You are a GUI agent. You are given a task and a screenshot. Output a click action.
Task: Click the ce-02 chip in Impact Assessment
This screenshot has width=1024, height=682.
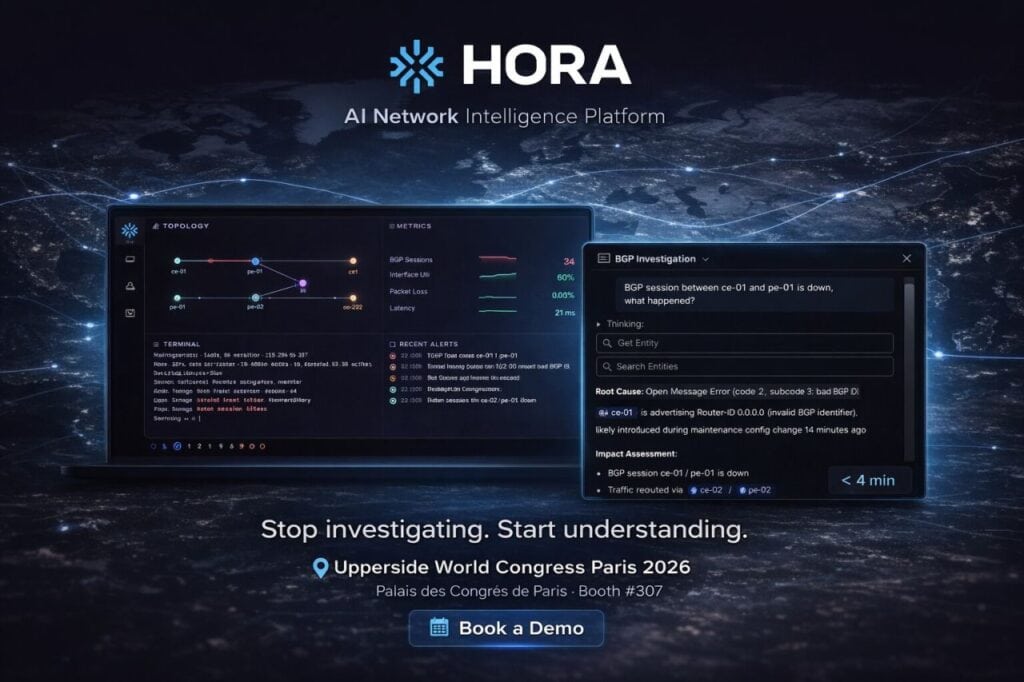(x=705, y=490)
